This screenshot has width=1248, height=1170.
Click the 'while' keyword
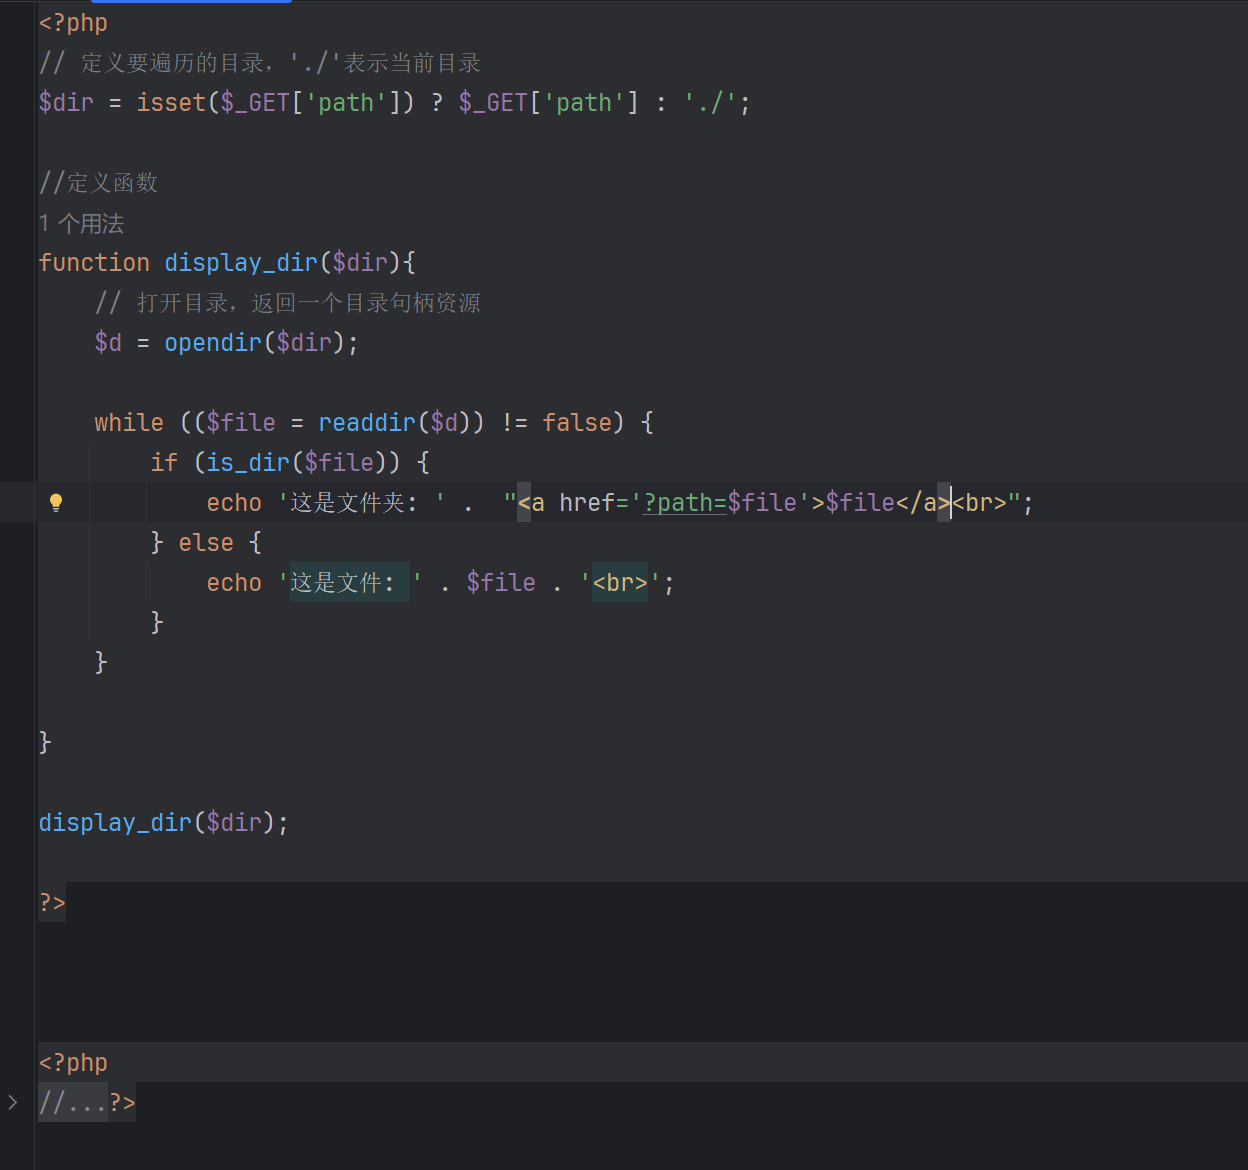pos(129,422)
